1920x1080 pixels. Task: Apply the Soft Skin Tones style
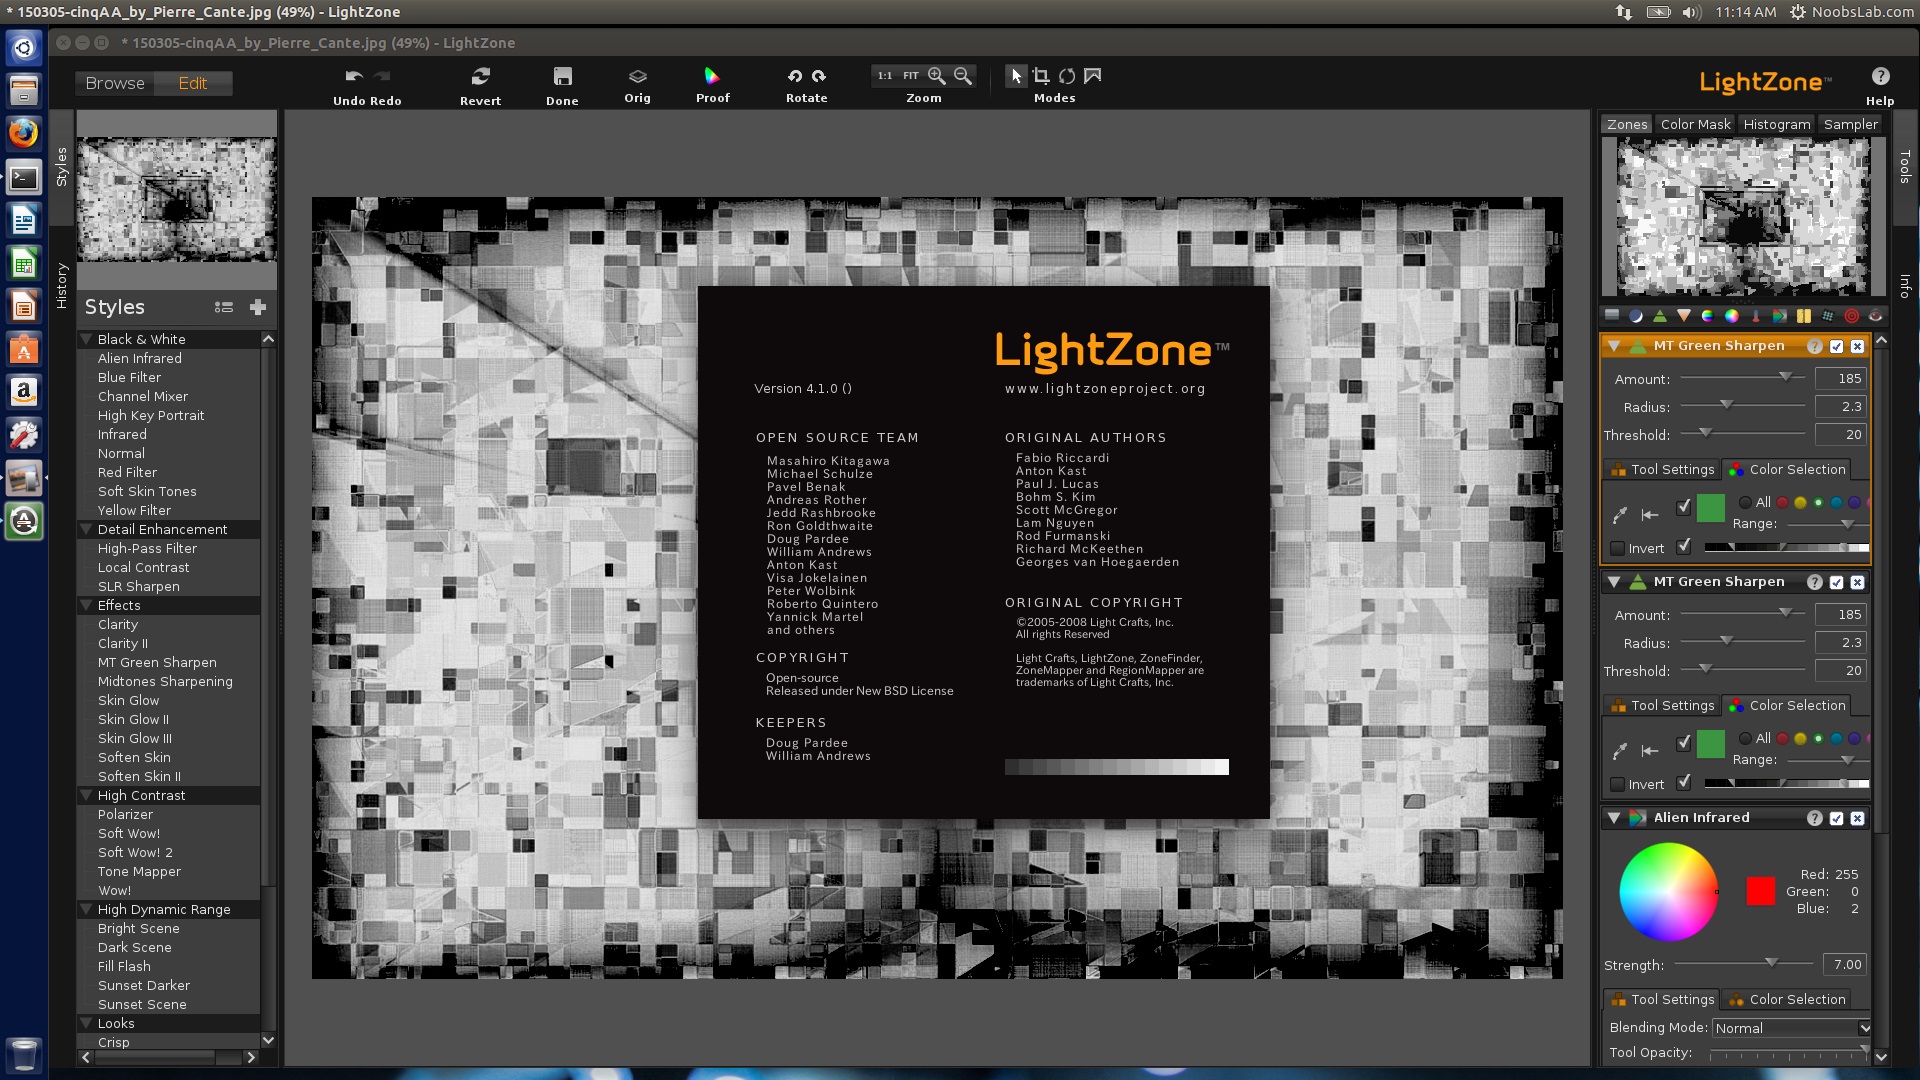147,491
